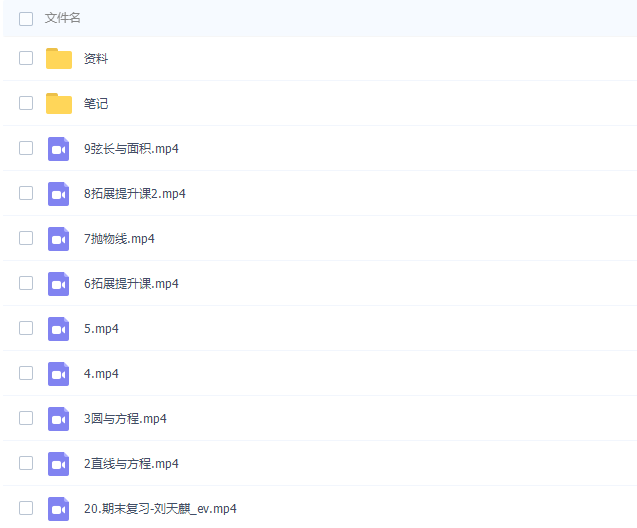Select checkbox for 4.mp4
Viewport: 637px width, 528px height.
(26, 374)
